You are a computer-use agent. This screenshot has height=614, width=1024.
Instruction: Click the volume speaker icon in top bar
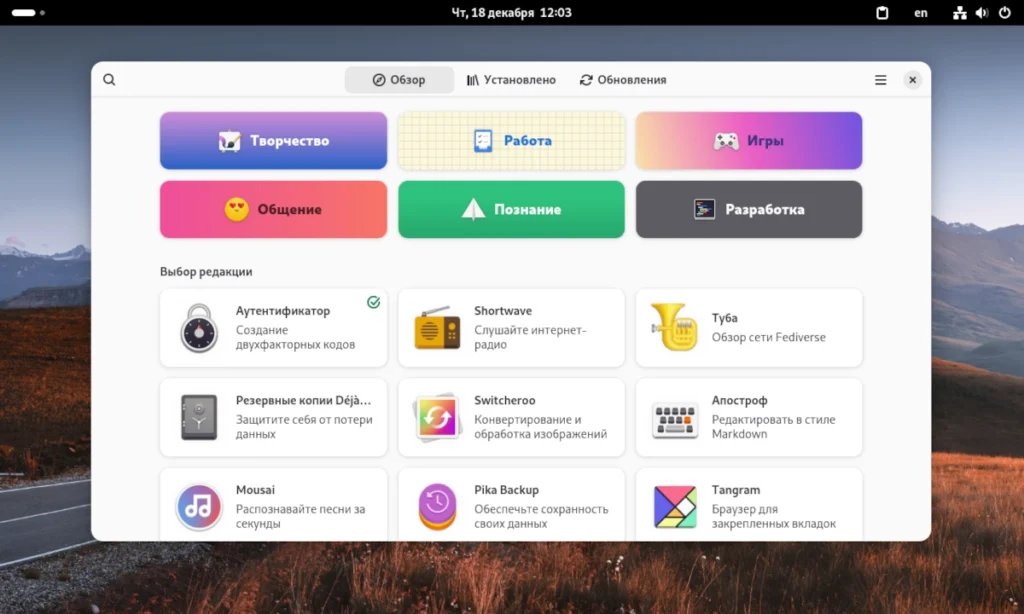982,12
